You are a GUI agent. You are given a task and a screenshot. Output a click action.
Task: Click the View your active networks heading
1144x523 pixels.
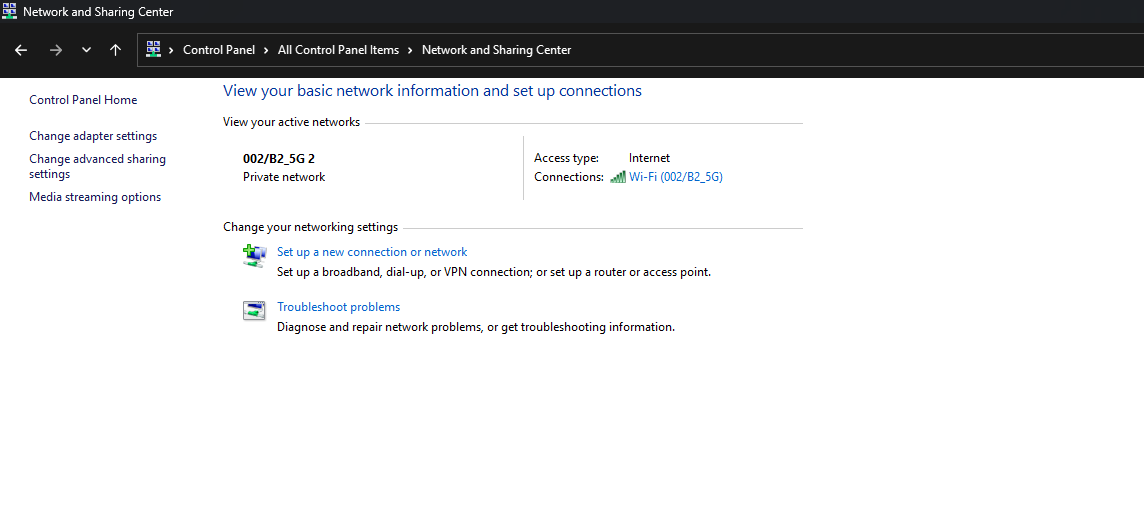coord(291,122)
